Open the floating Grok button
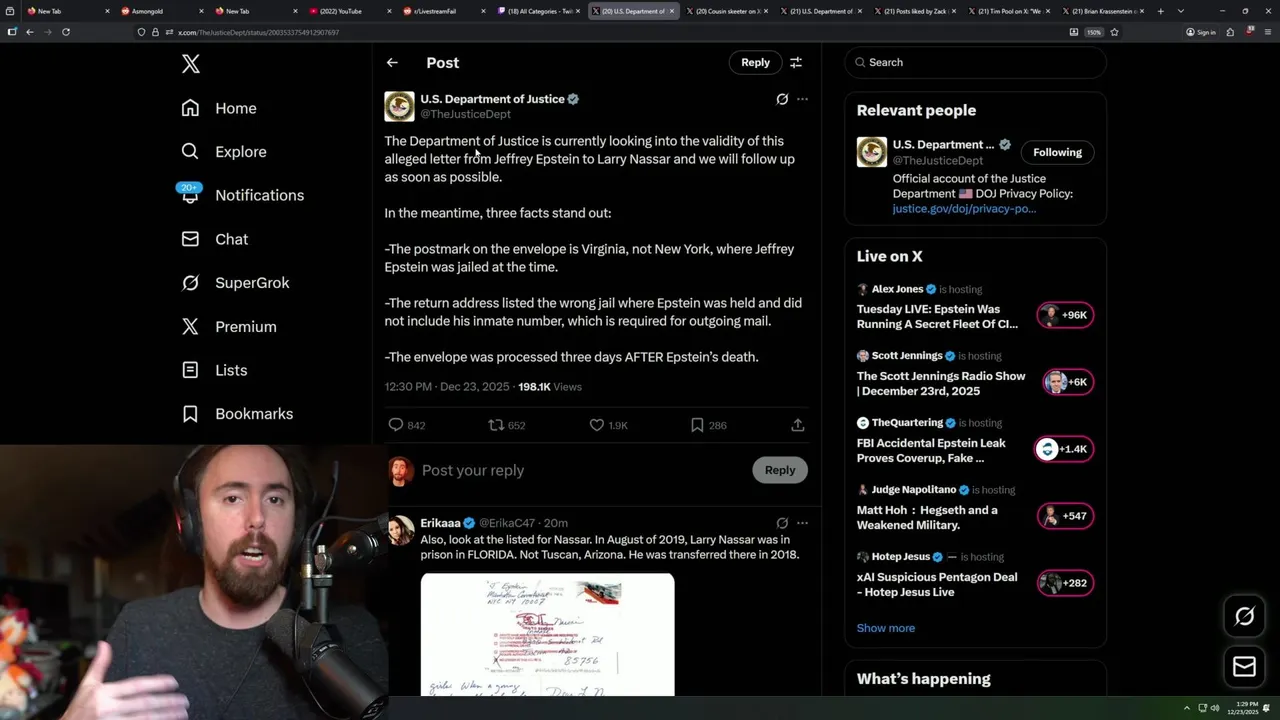The width and height of the screenshot is (1280, 720). [1244, 616]
